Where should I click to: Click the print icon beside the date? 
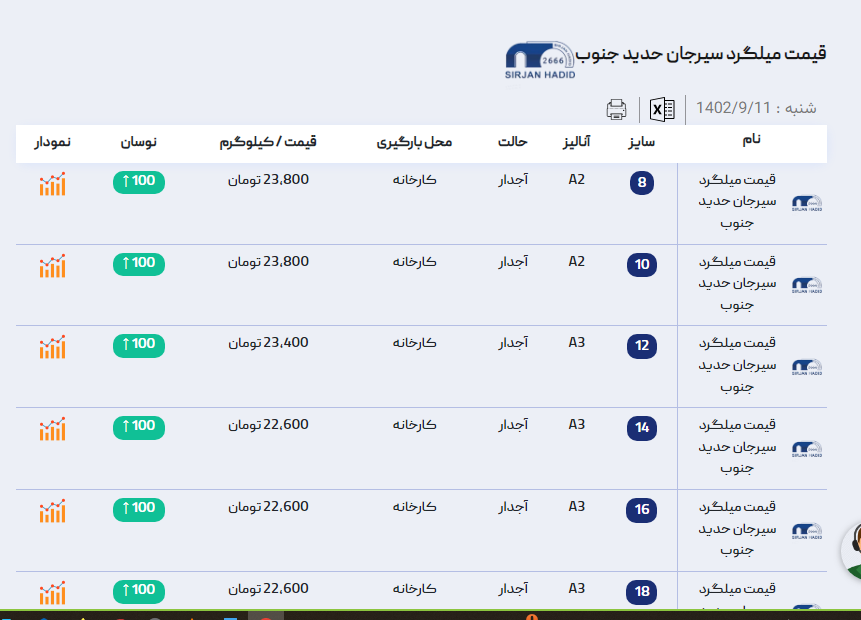pos(617,109)
